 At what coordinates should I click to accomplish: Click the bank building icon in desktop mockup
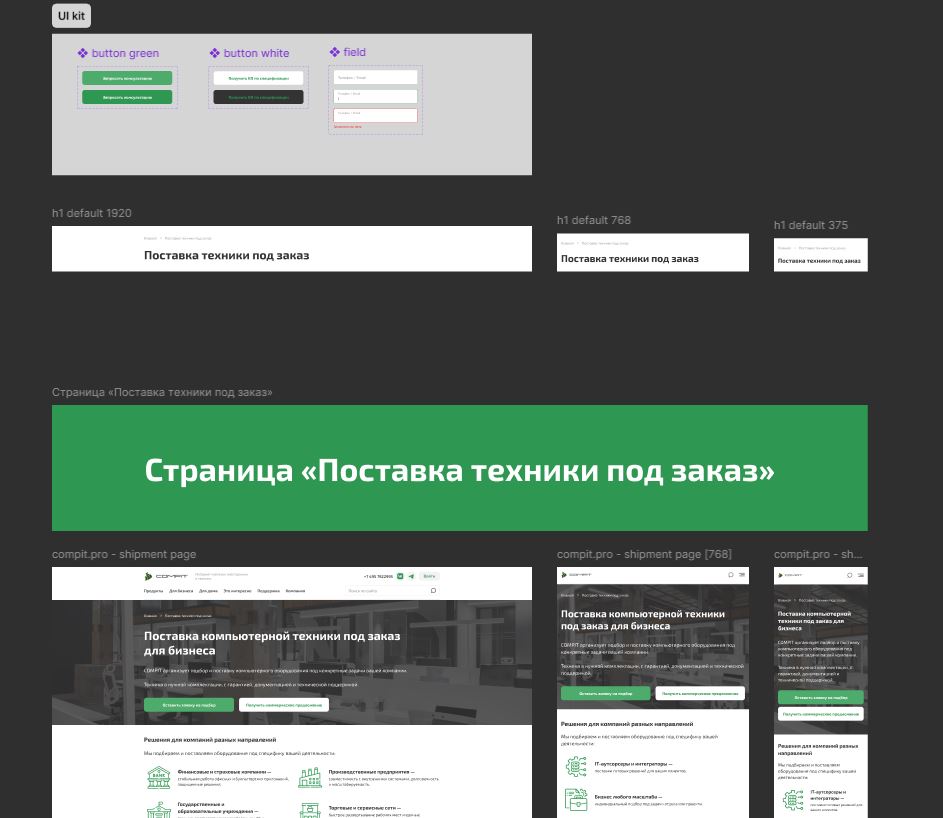(158, 777)
